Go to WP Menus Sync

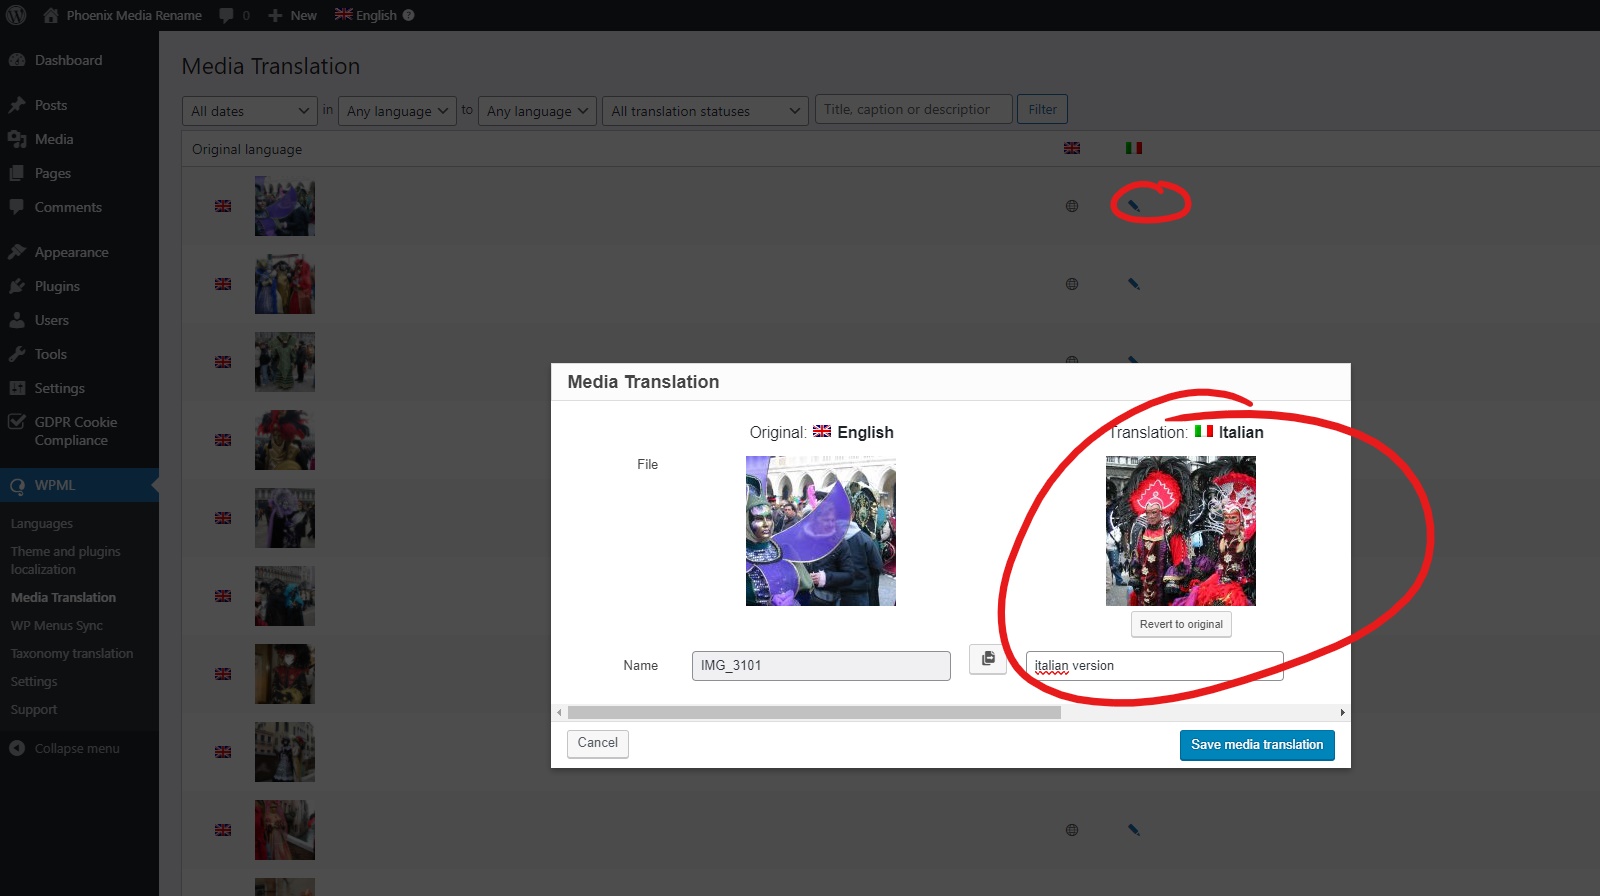pyautogui.click(x=57, y=625)
